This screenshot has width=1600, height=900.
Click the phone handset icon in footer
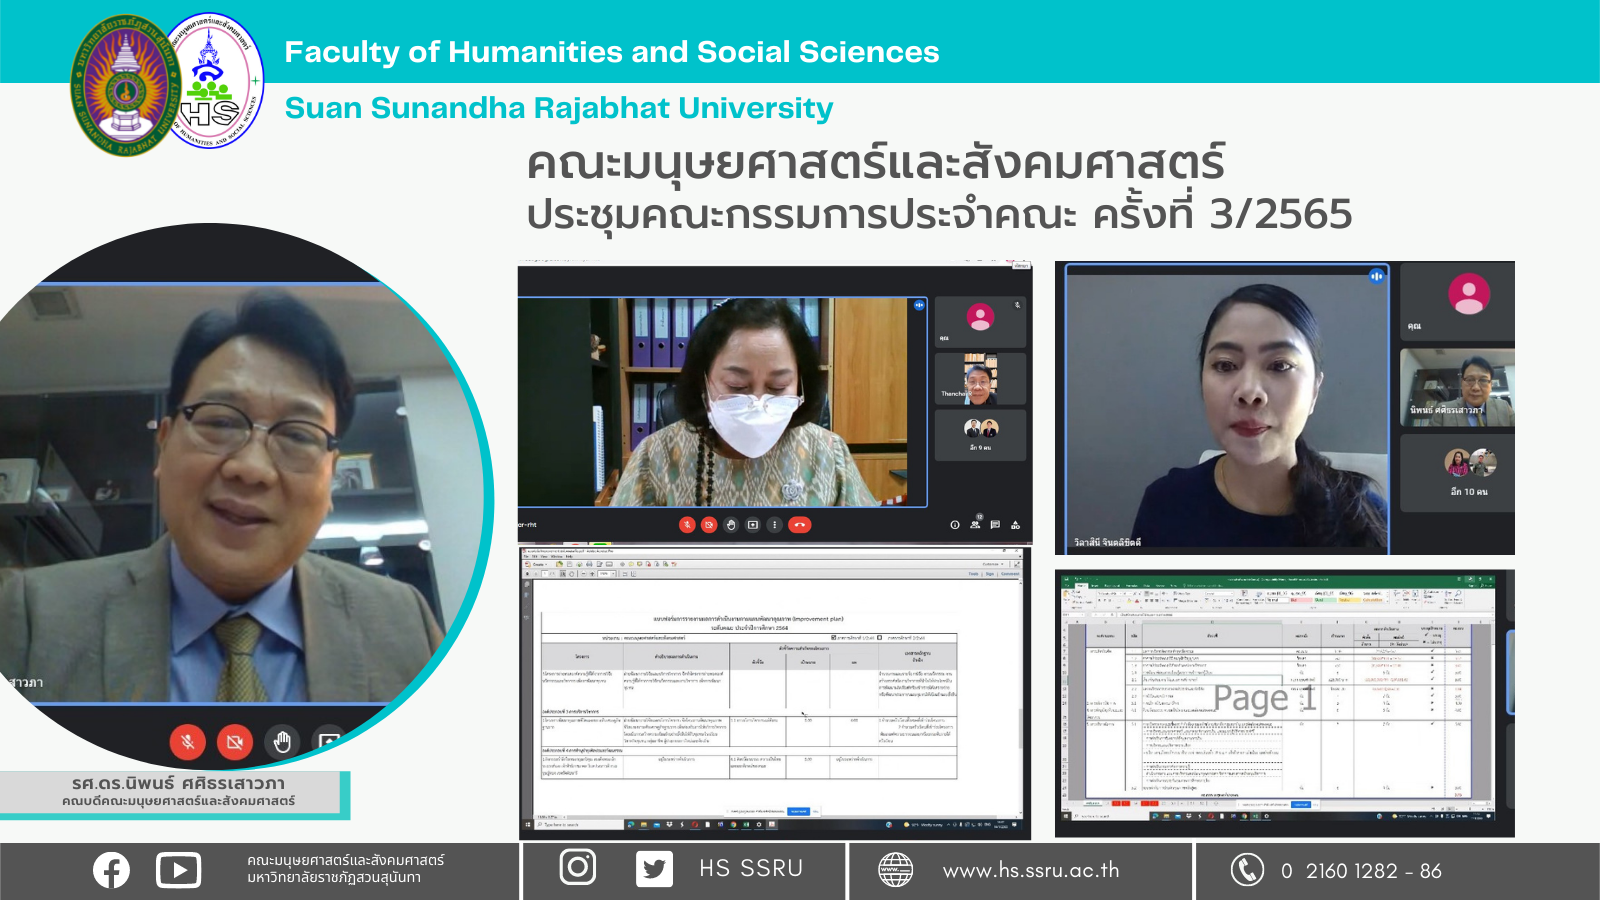(x=1247, y=870)
